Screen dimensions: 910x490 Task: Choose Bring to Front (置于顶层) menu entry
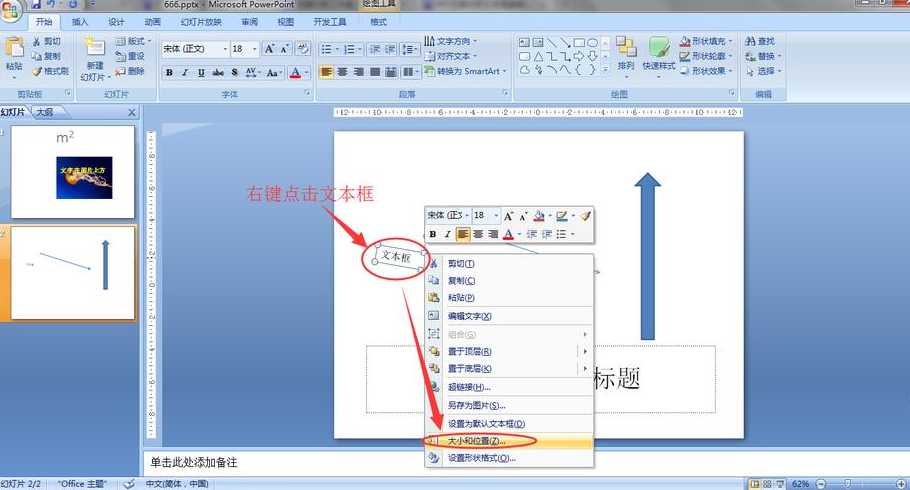point(510,351)
